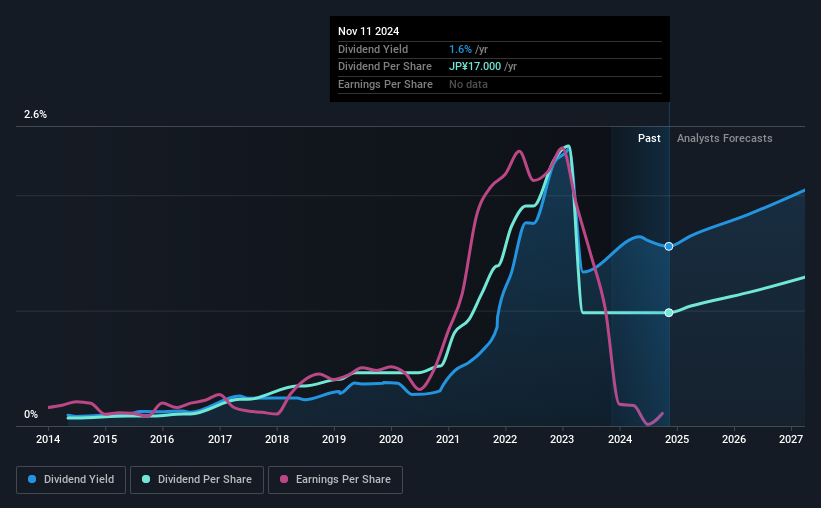Viewport: 821px width, 508px height.
Task: Click the 0% y-axis label
Action: [31, 414]
